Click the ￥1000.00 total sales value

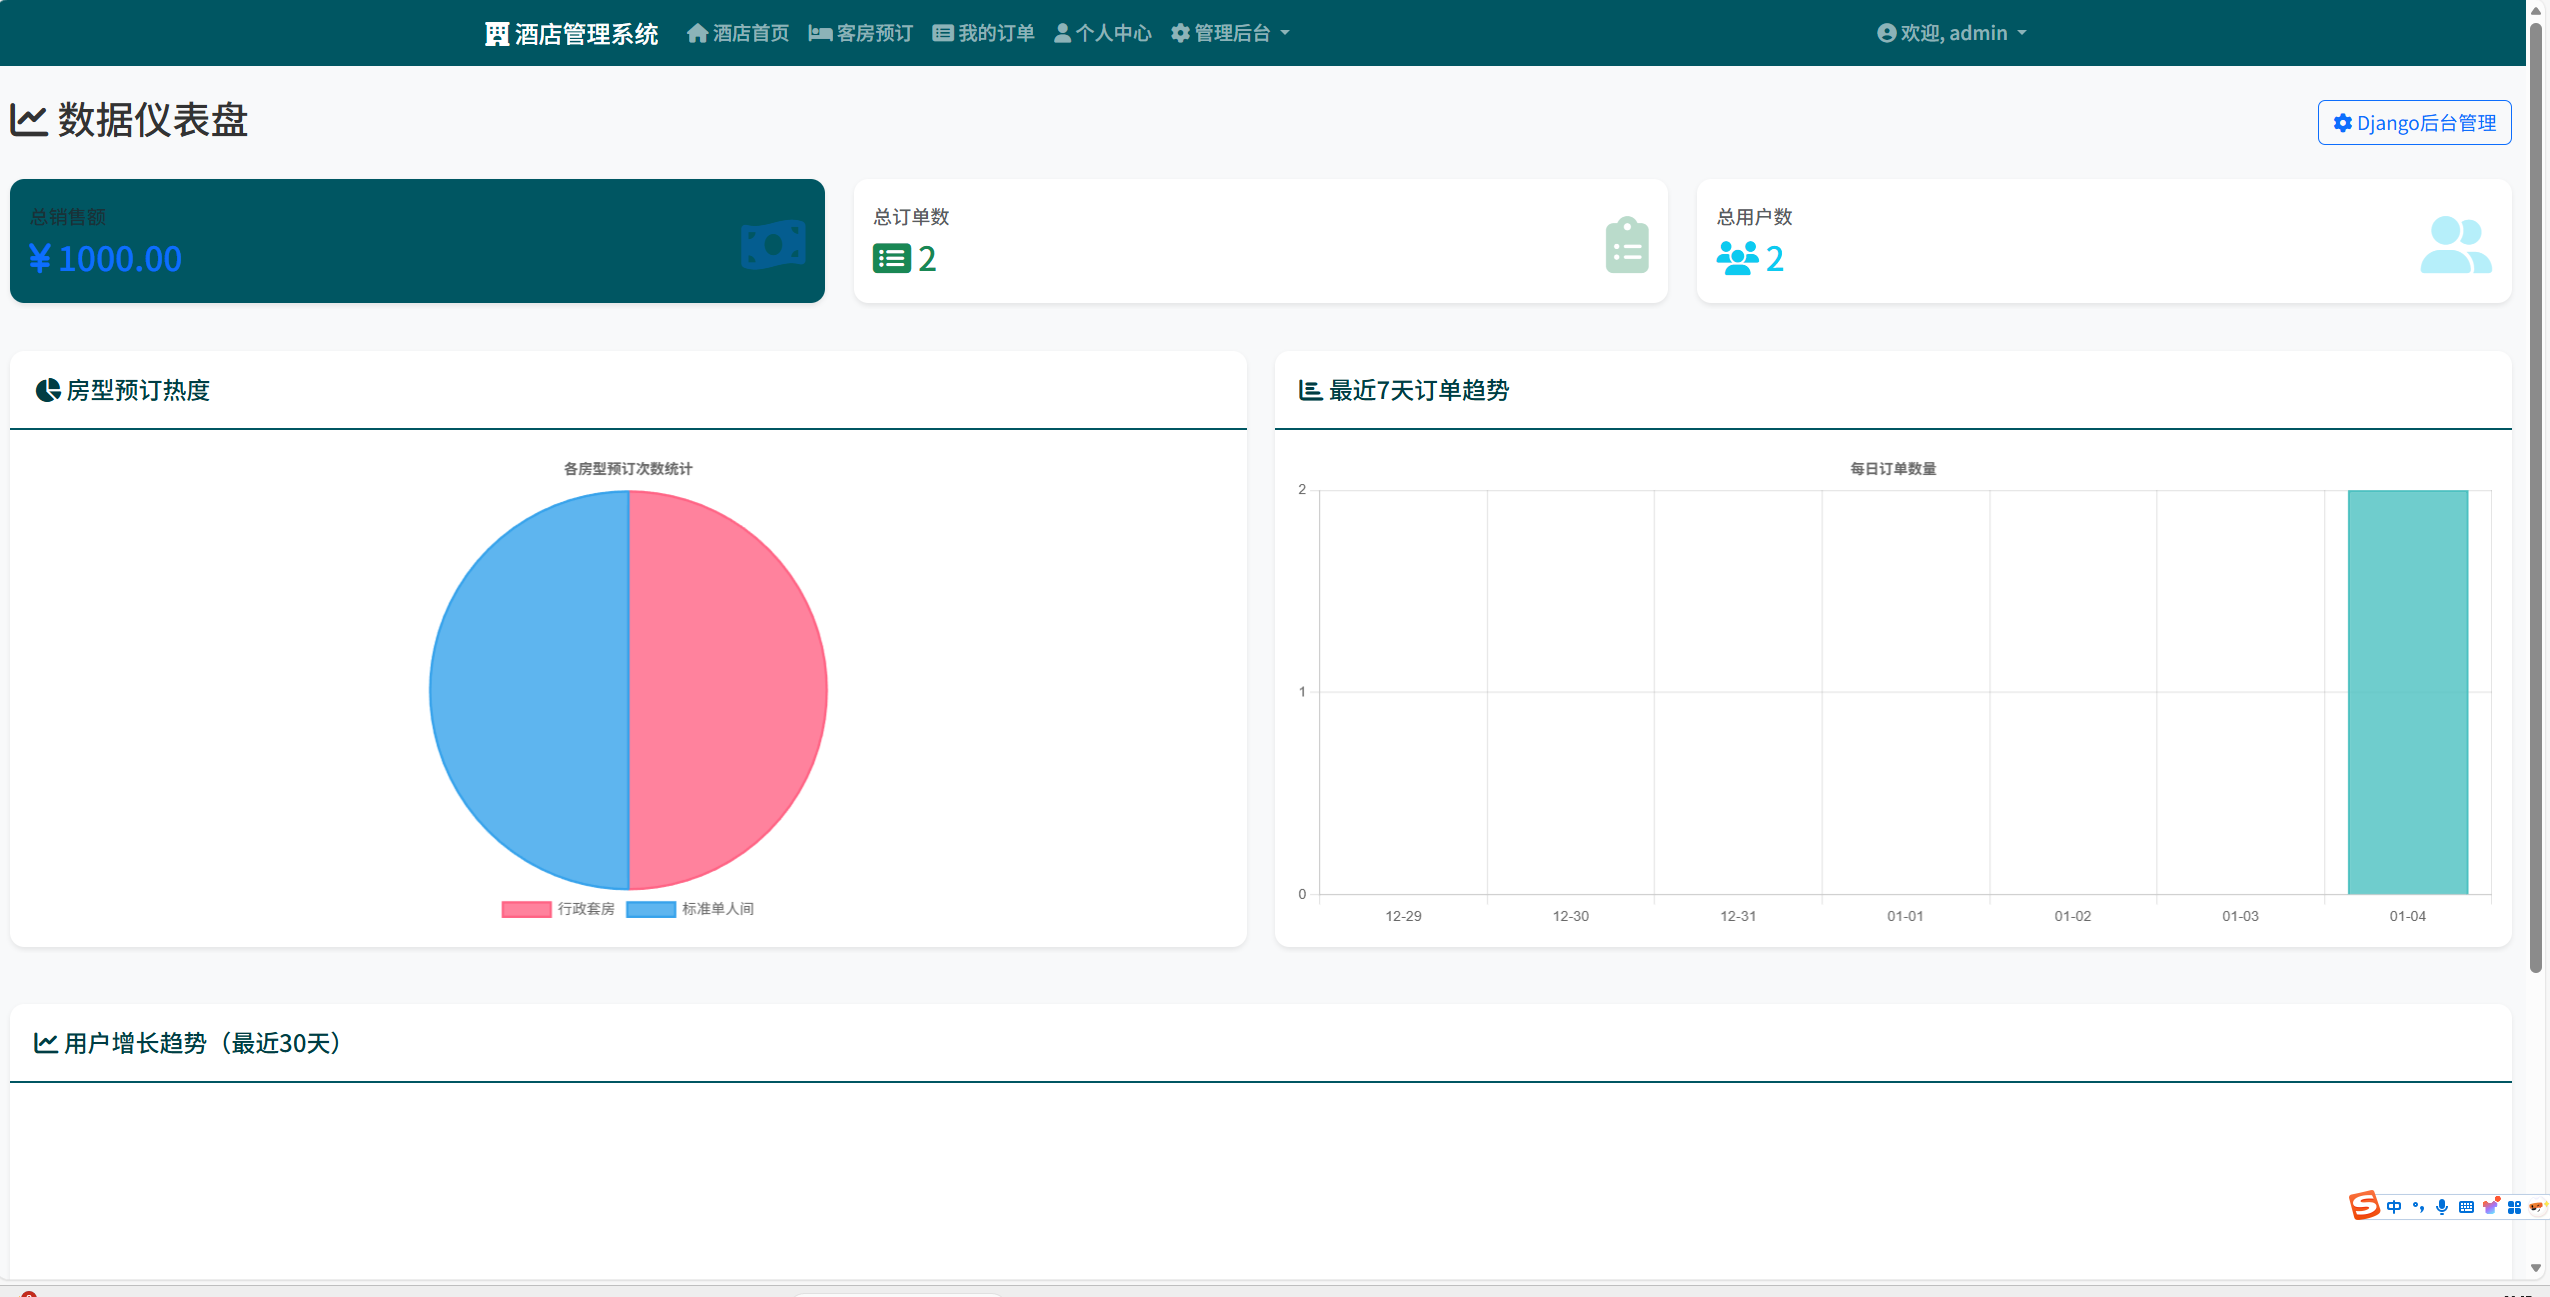click(x=106, y=259)
